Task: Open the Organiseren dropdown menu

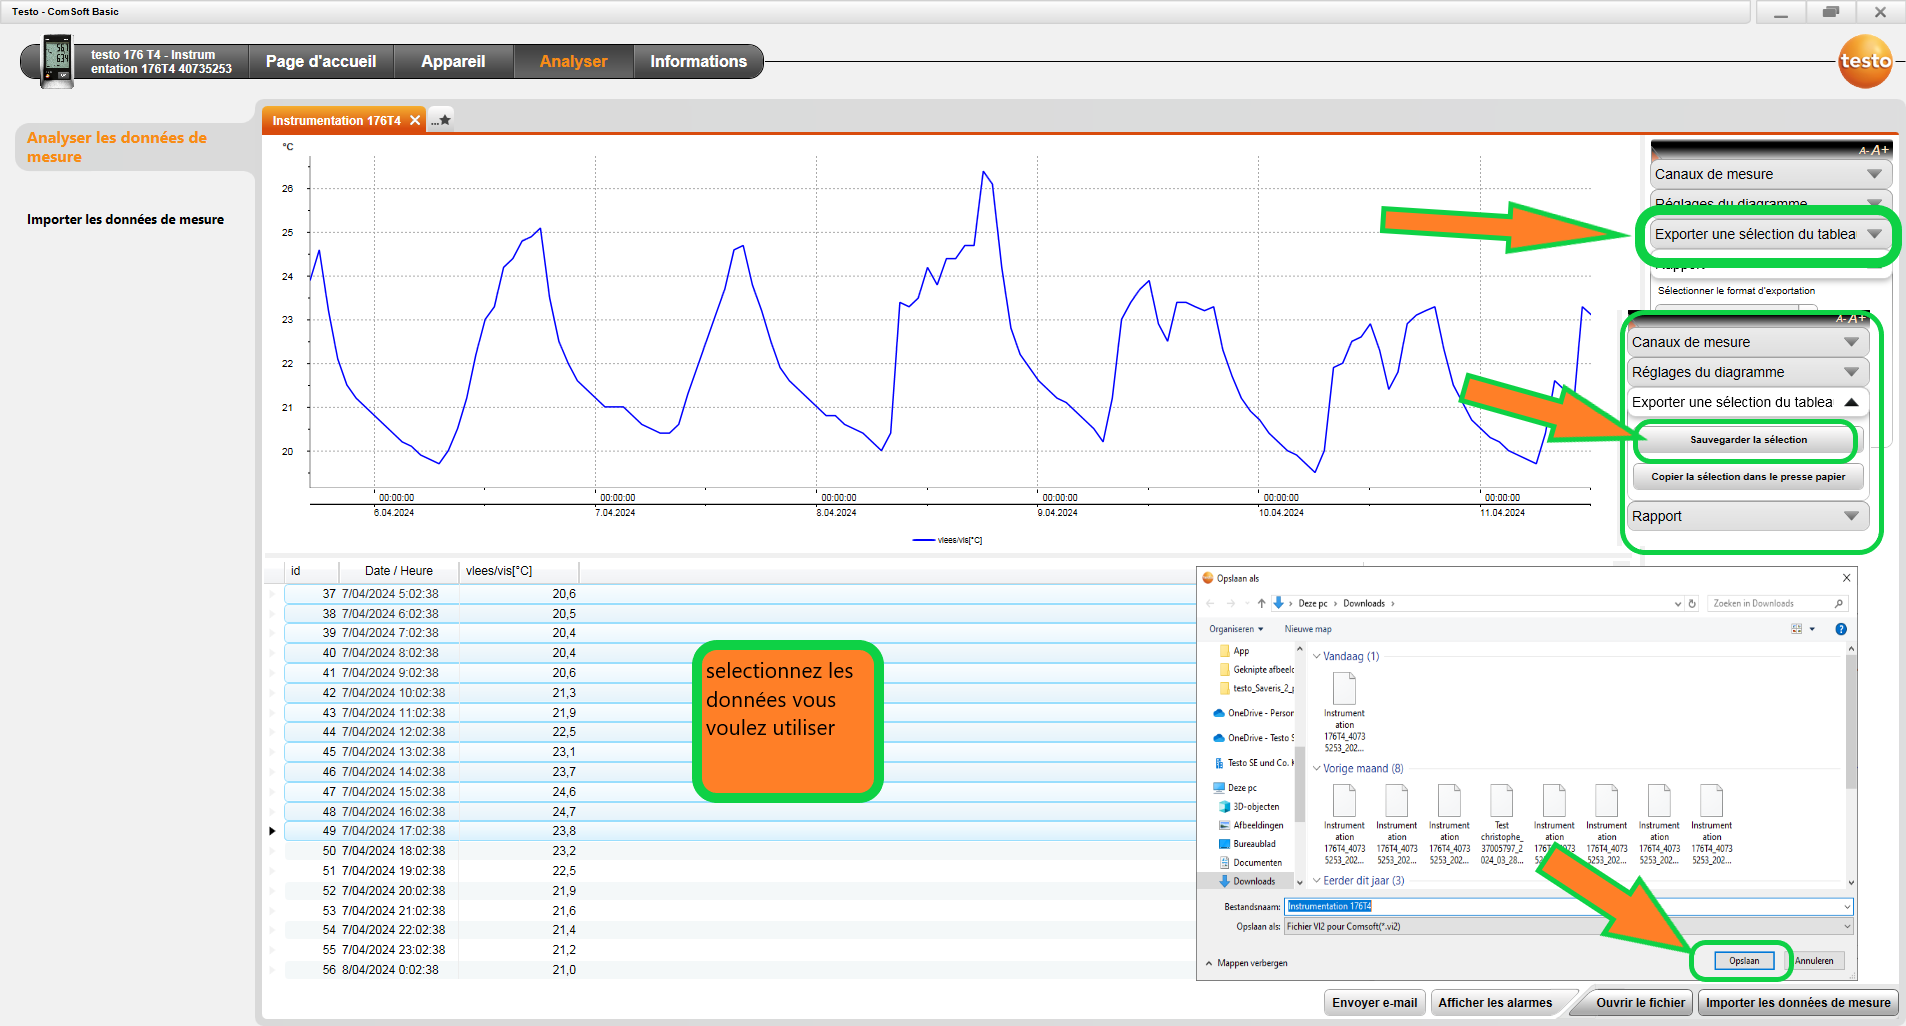Action: tap(1236, 629)
